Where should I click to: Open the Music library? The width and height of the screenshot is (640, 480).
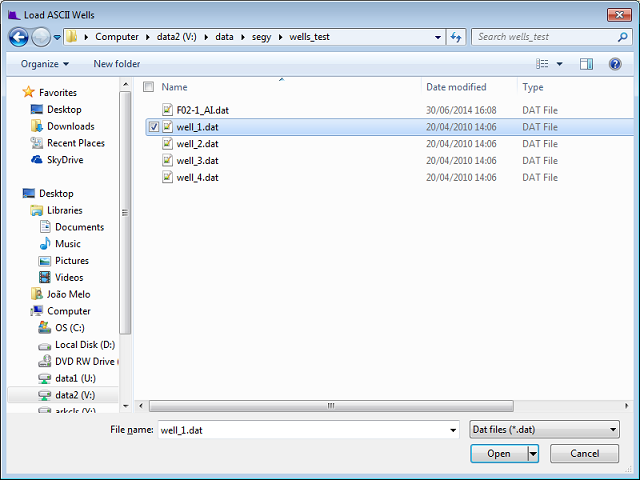pyautogui.click(x=68, y=244)
